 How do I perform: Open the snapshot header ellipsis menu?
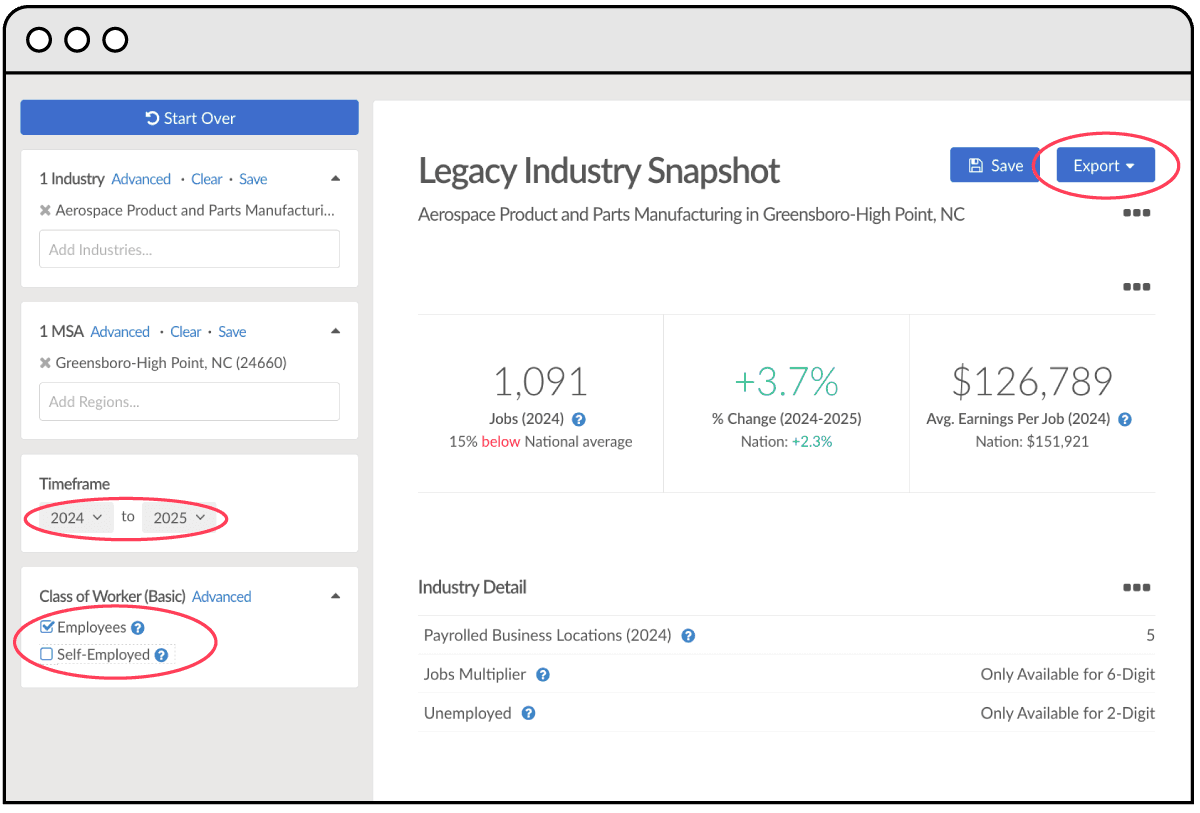coord(1137,213)
